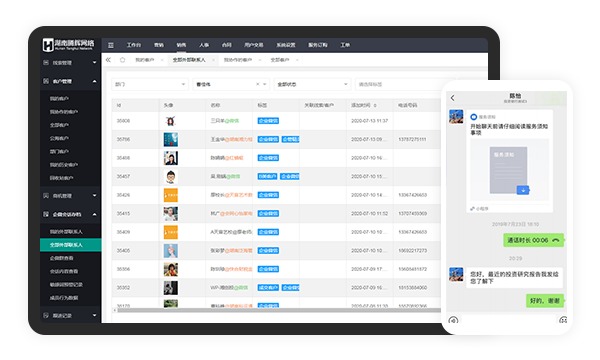This screenshot has height=360, width=600.
Task: Open the staff member dropdown arrow
Action: tap(264, 84)
